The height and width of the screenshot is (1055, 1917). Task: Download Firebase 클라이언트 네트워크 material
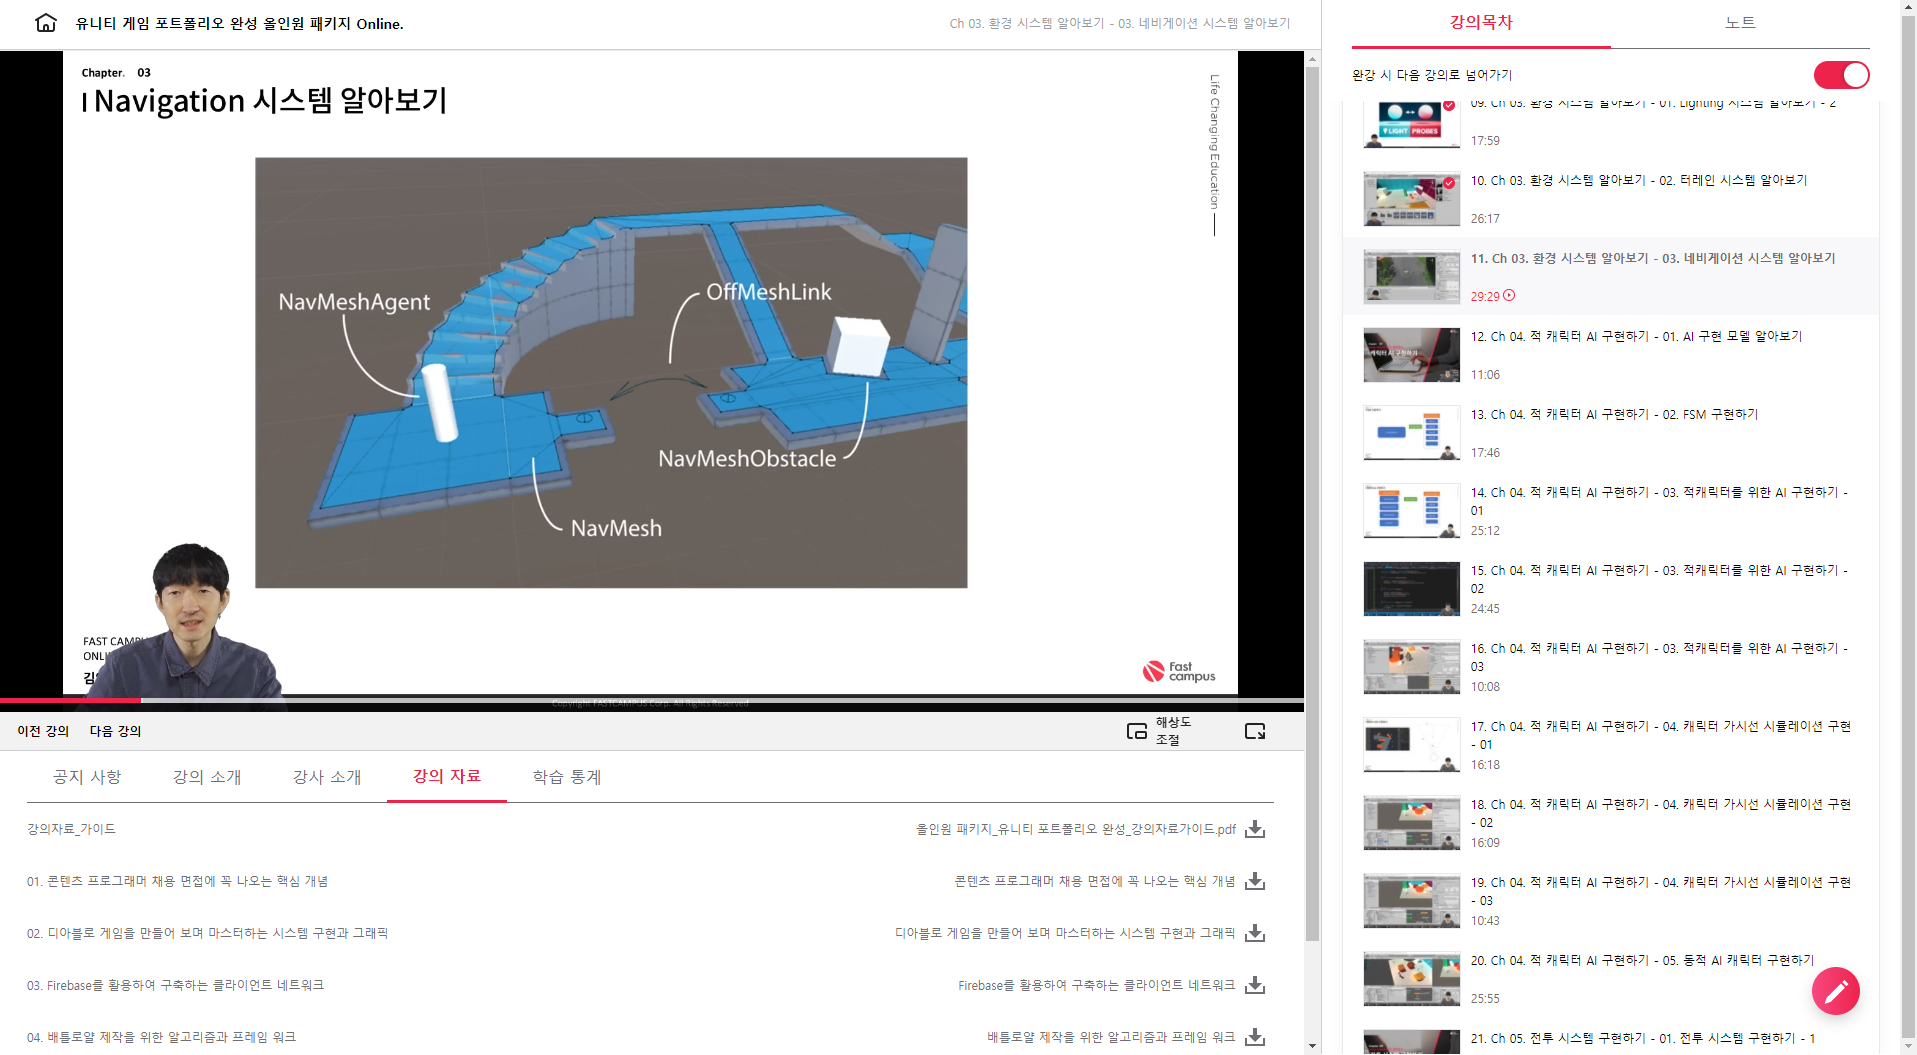(x=1255, y=985)
